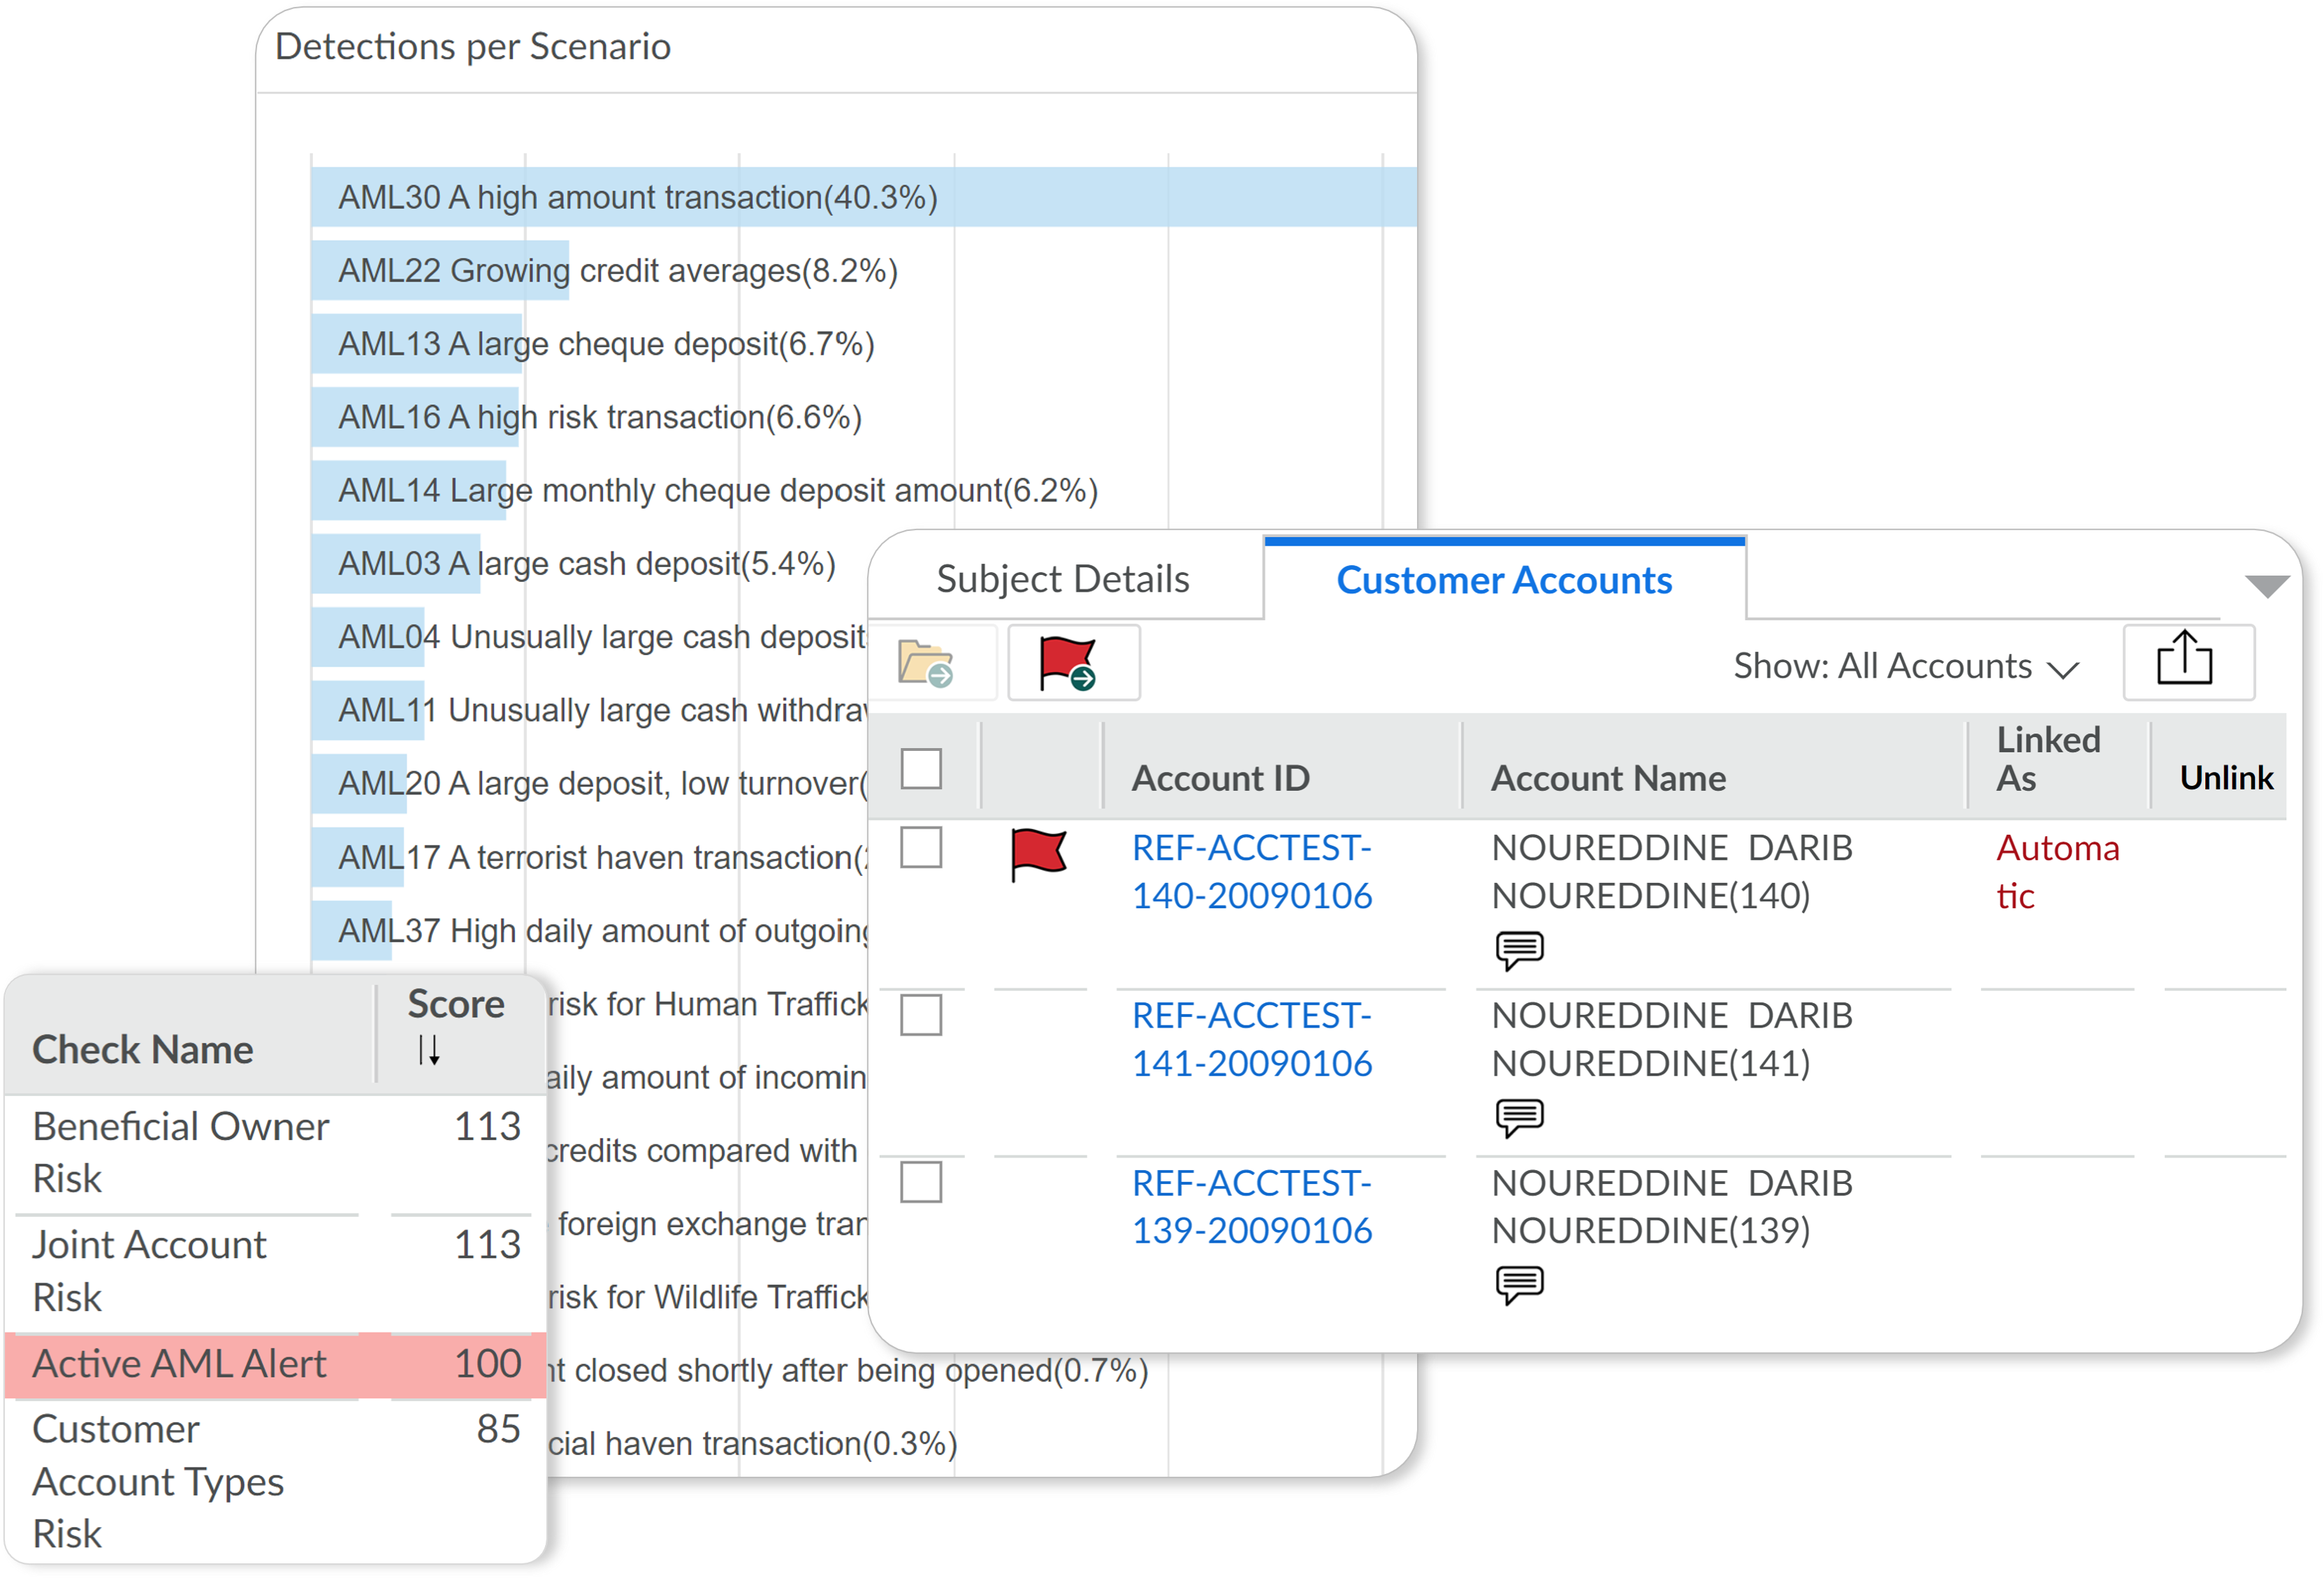Image resolution: width=2324 pixels, height=1578 pixels.
Task: Select the Customer Accounts tab
Action: pos(1504,581)
